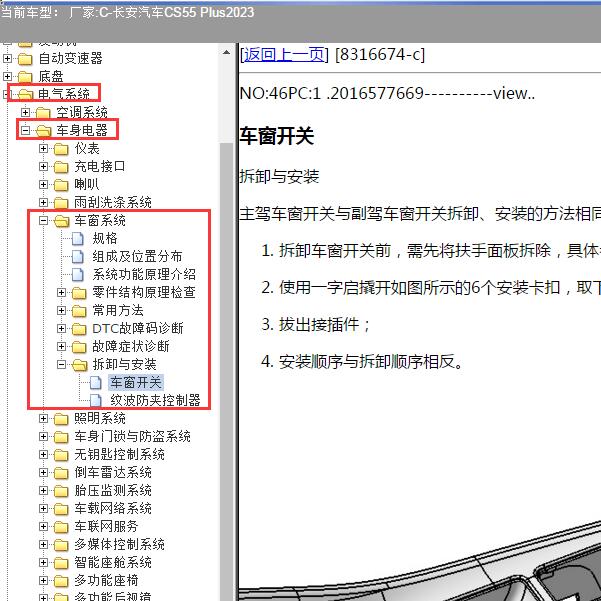Click the 组成及位置分布 page icon
The width and height of the screenshot is (601, 601).
pos(78,257)
